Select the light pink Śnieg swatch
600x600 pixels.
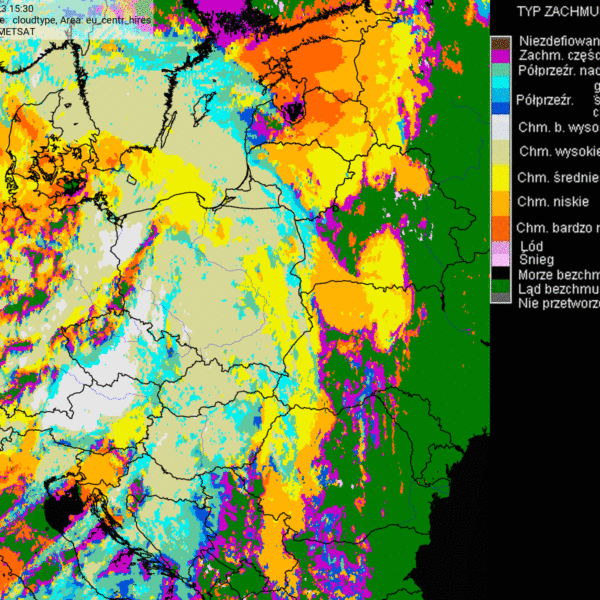tap(500, 260)
